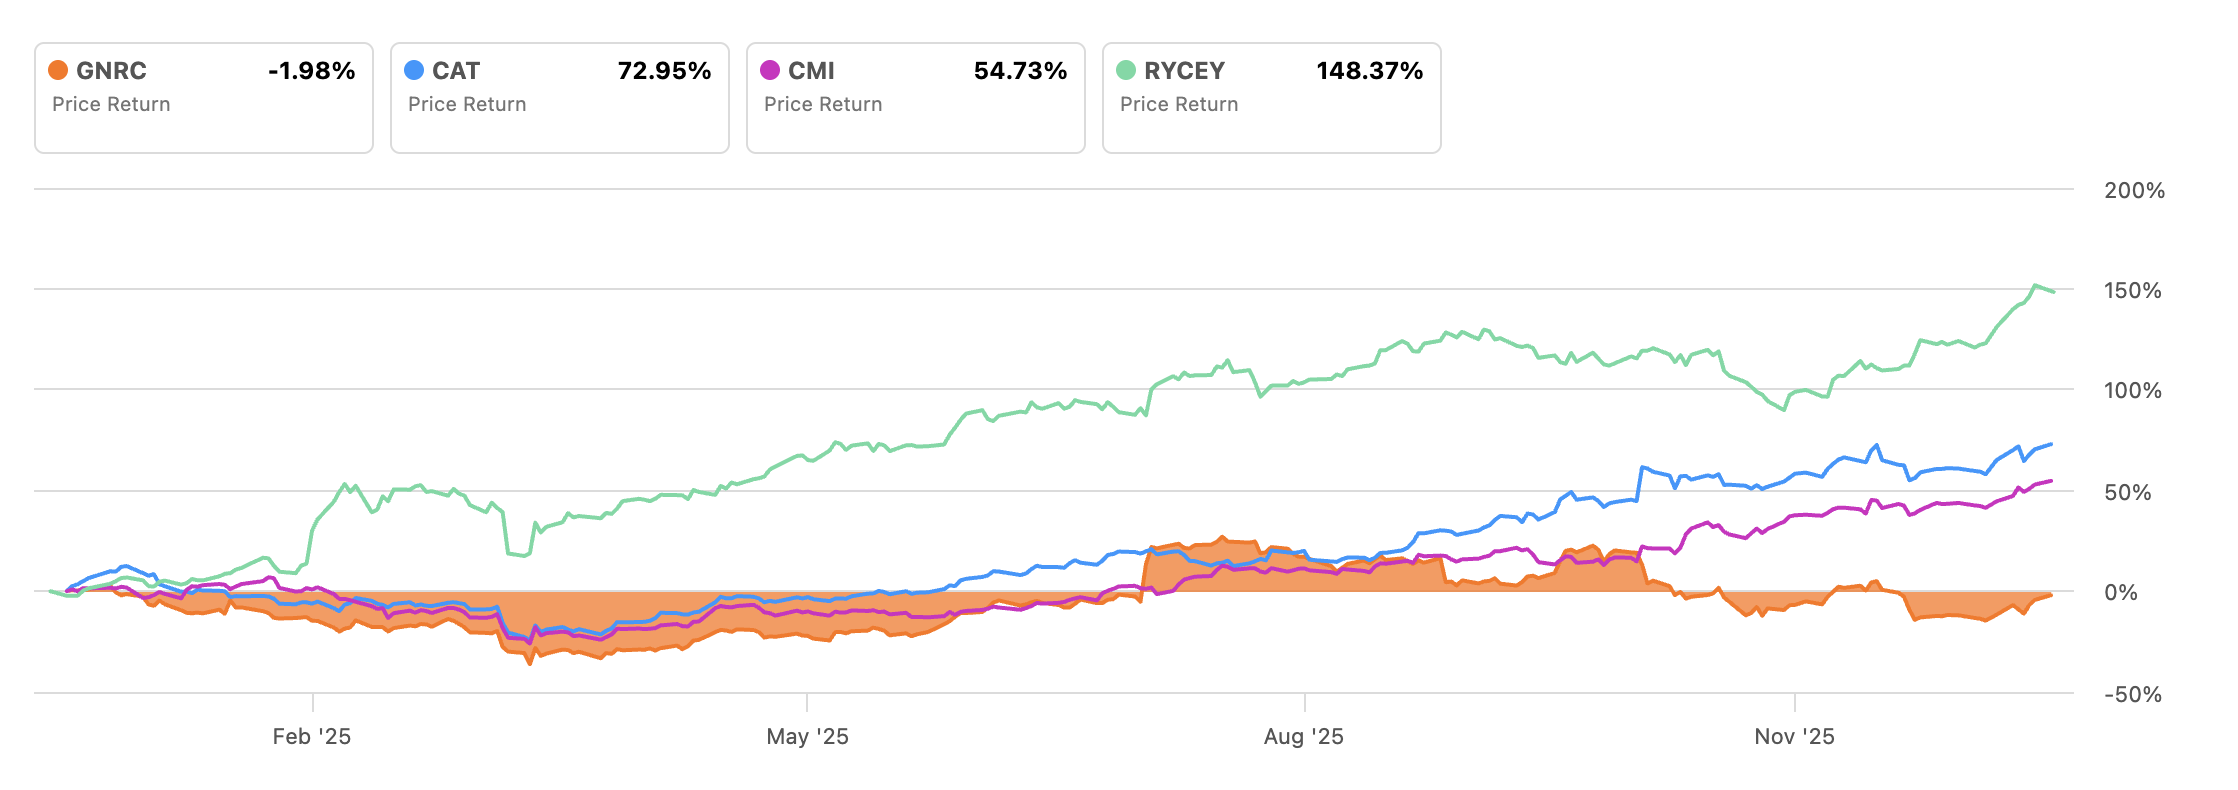The image size is (2238, 790).
Task: Click Price Return text under RYCEY
Action: click(x=1179, y=104)
